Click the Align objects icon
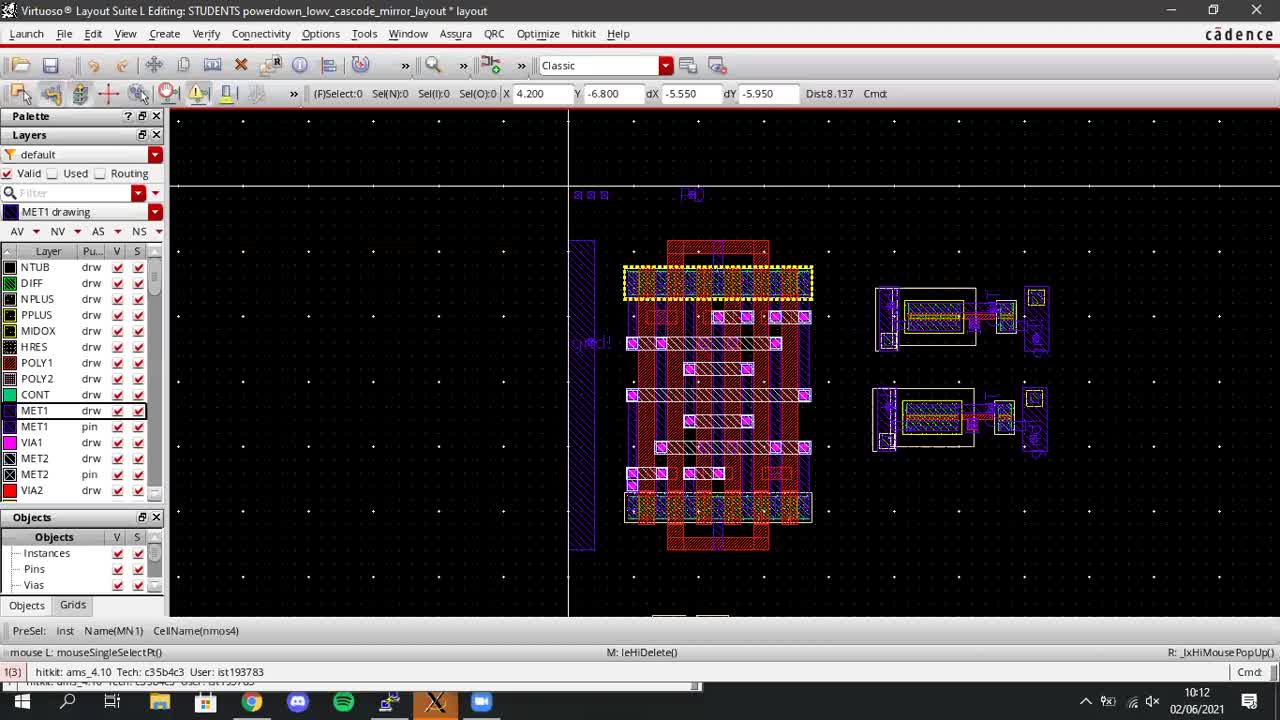The image size is (1280, 720). coord(329,65)
